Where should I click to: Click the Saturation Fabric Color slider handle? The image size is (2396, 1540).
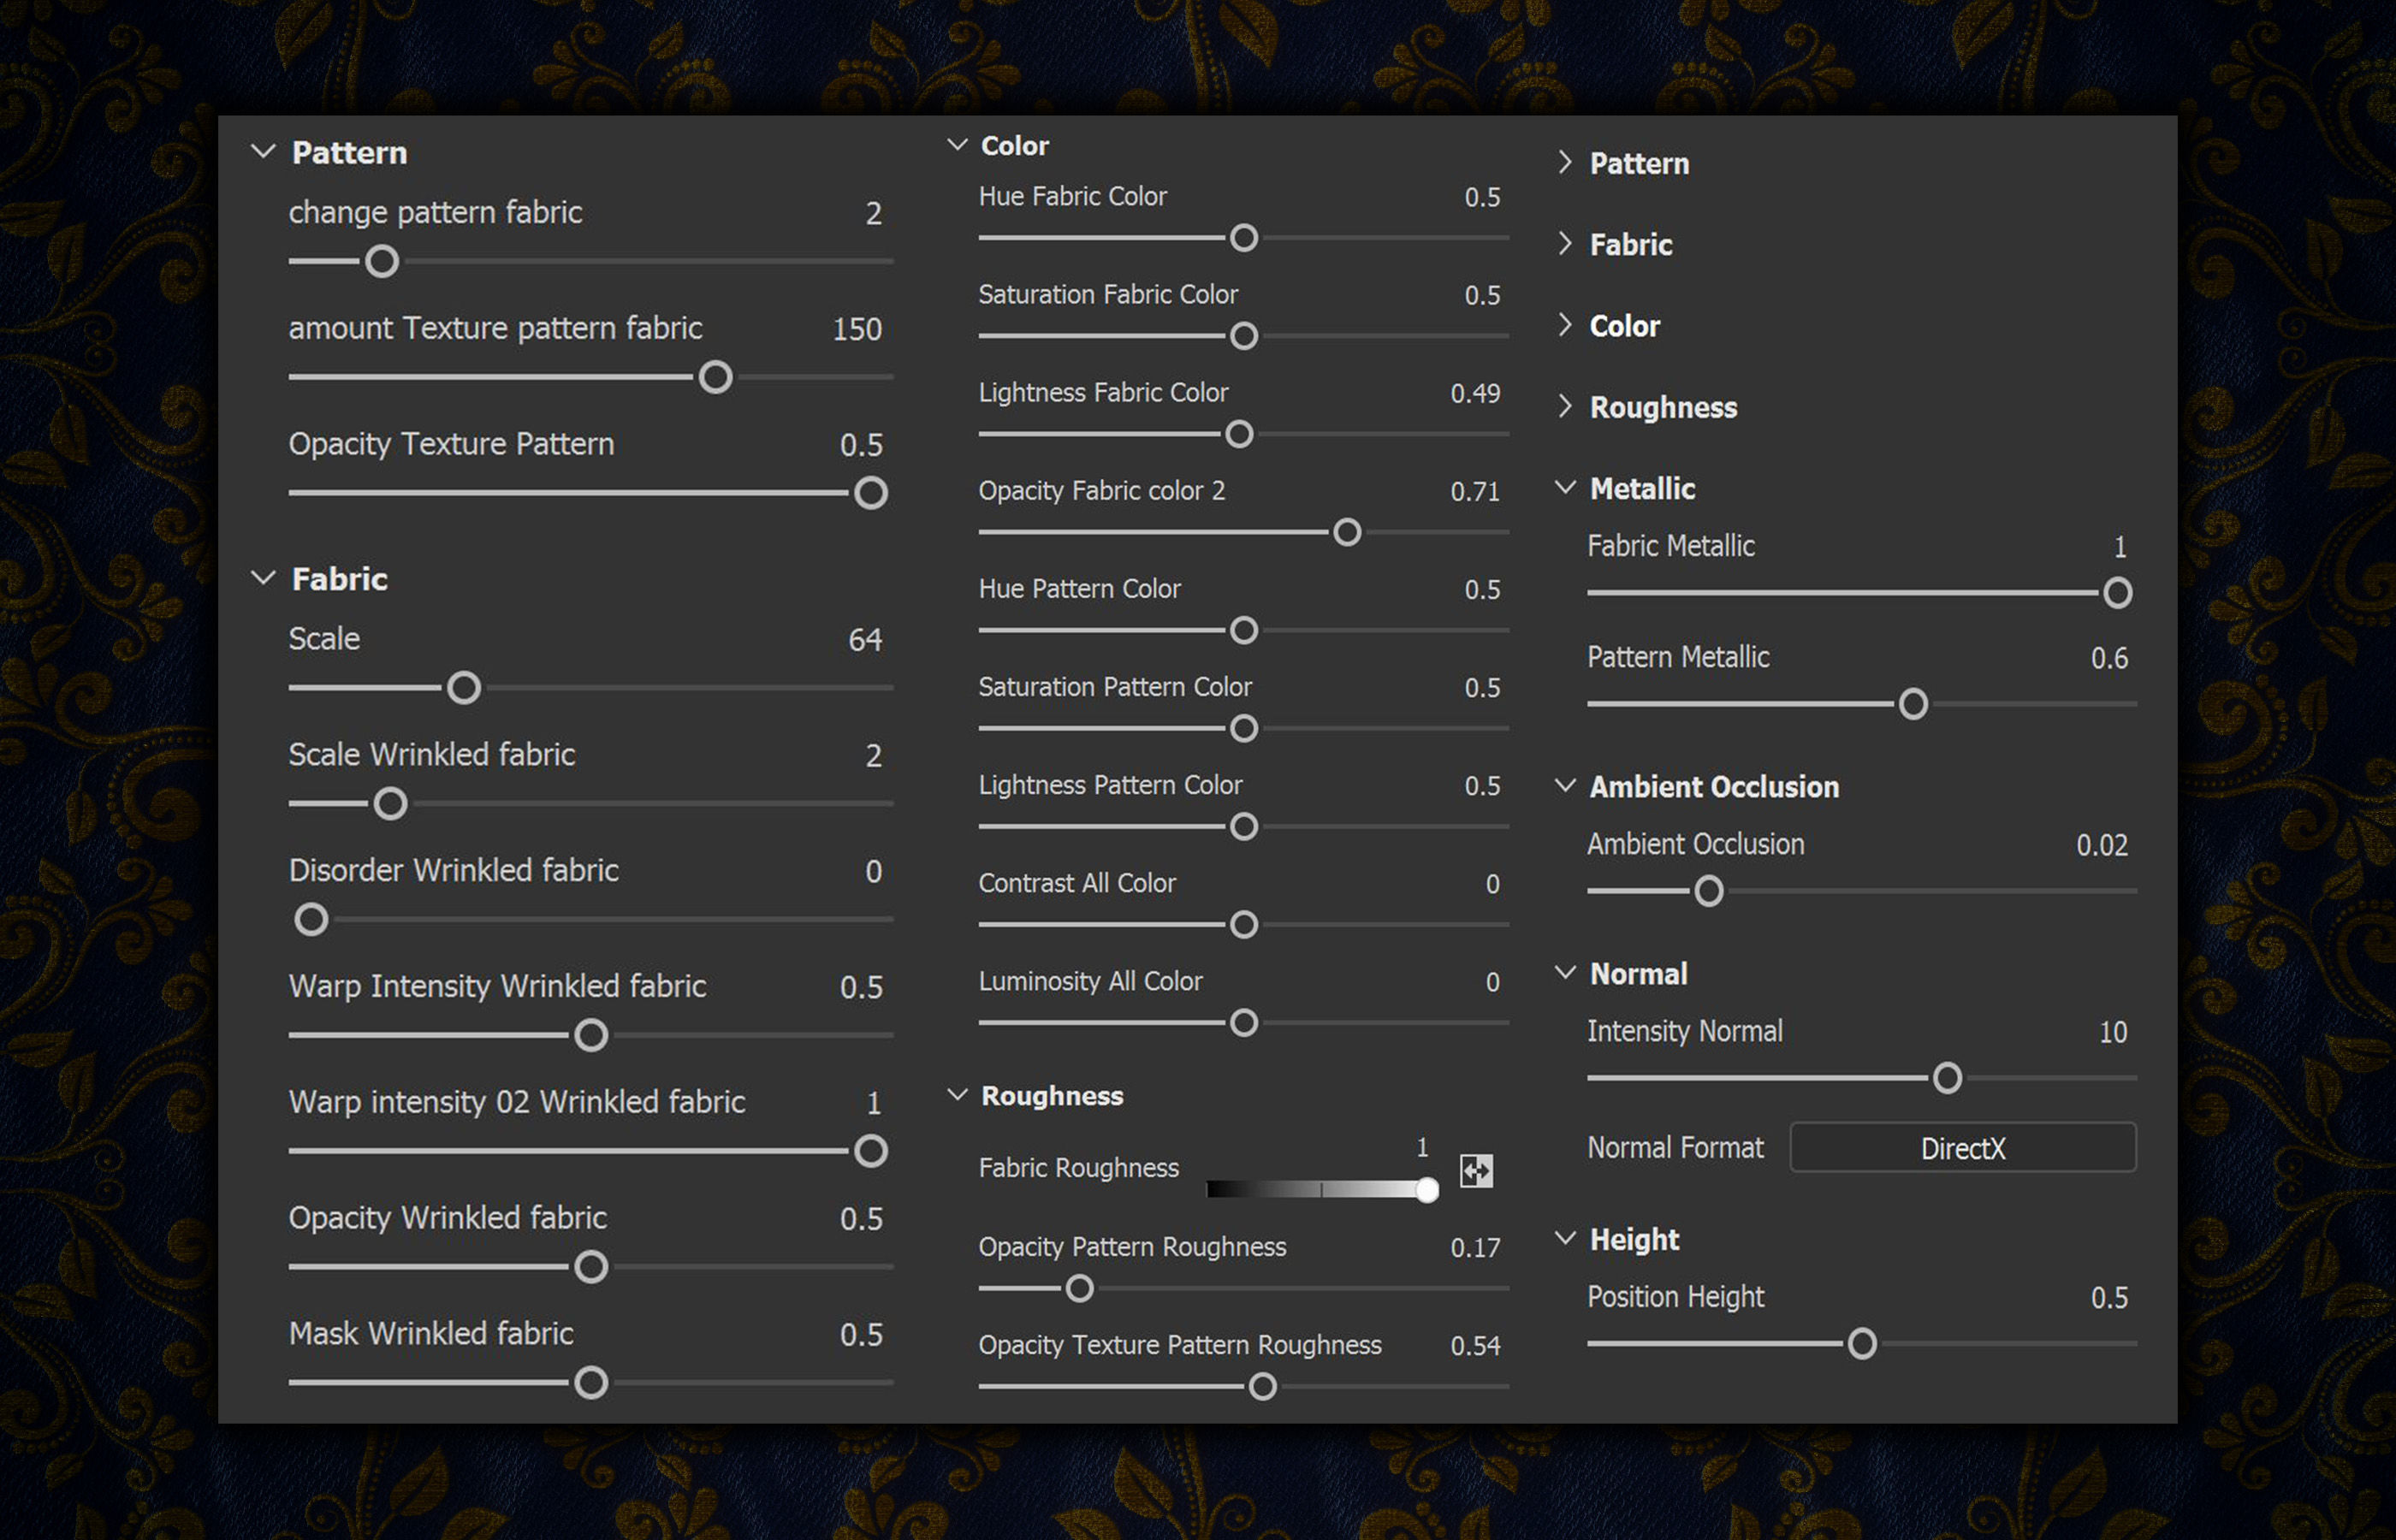1244,336
